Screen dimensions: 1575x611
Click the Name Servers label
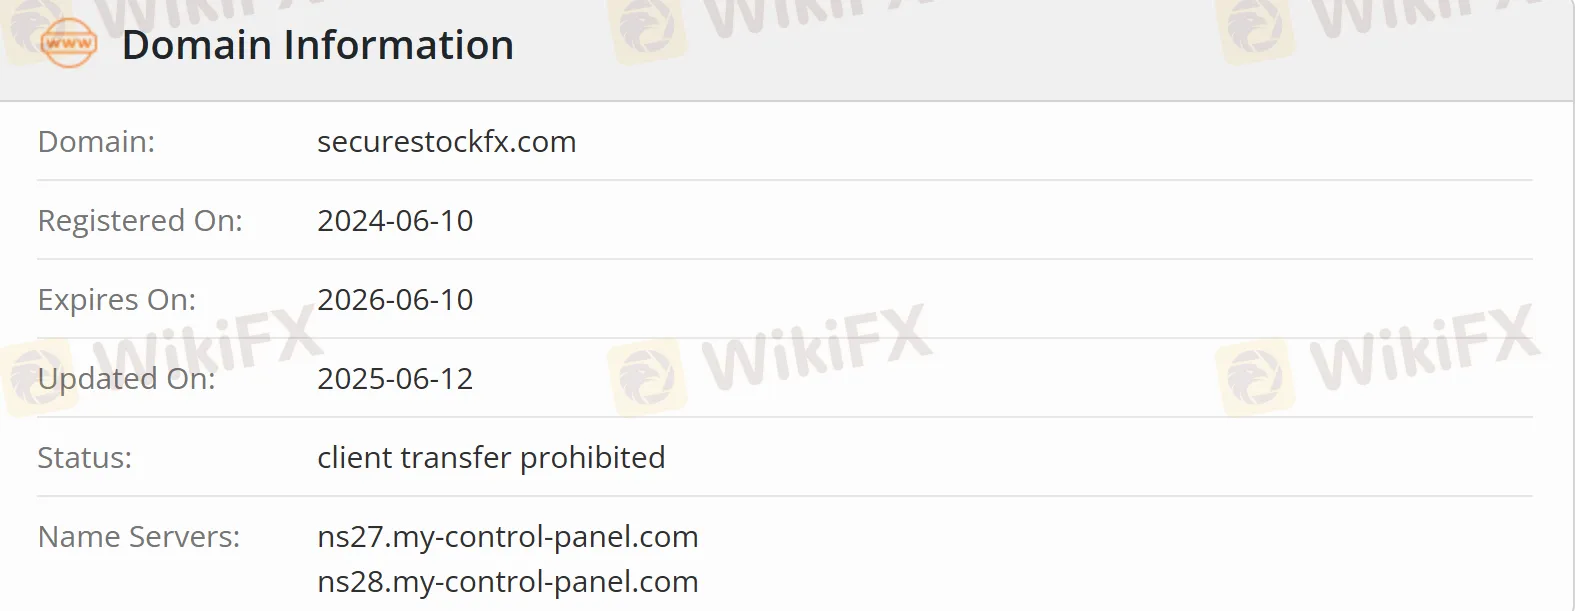(x=139, y=537)
